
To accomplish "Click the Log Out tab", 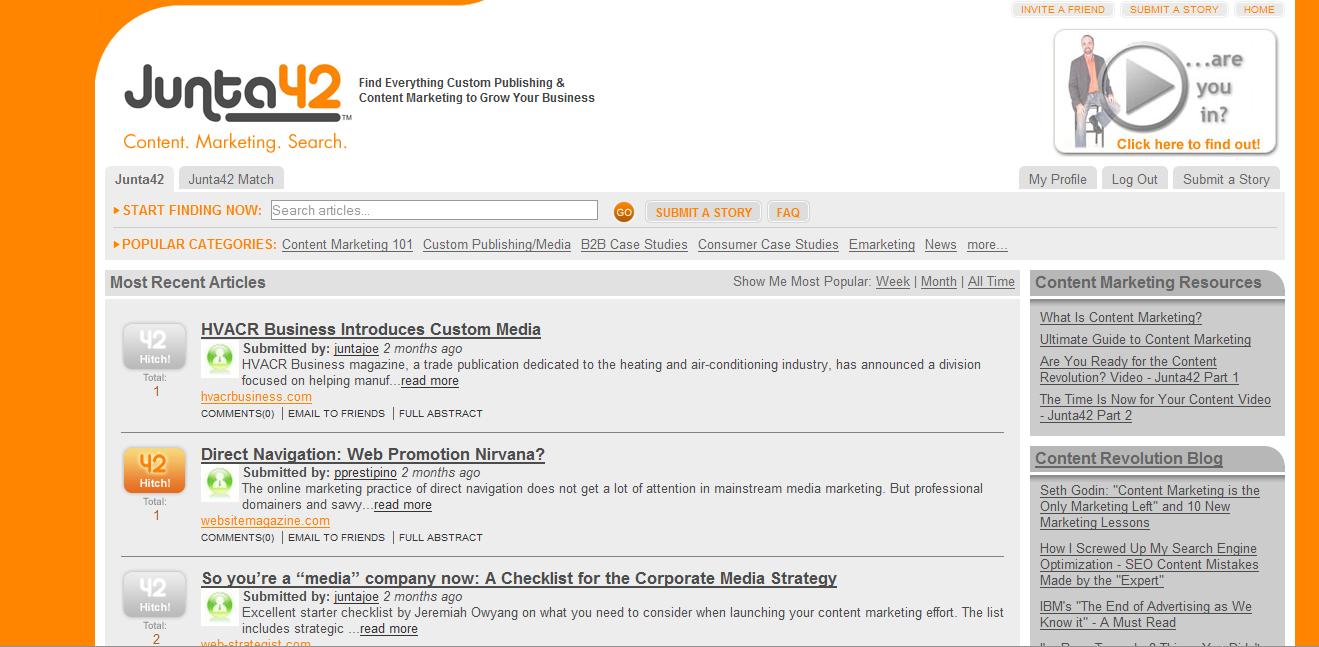I will pyautogui.click(x=1134, y=179).
